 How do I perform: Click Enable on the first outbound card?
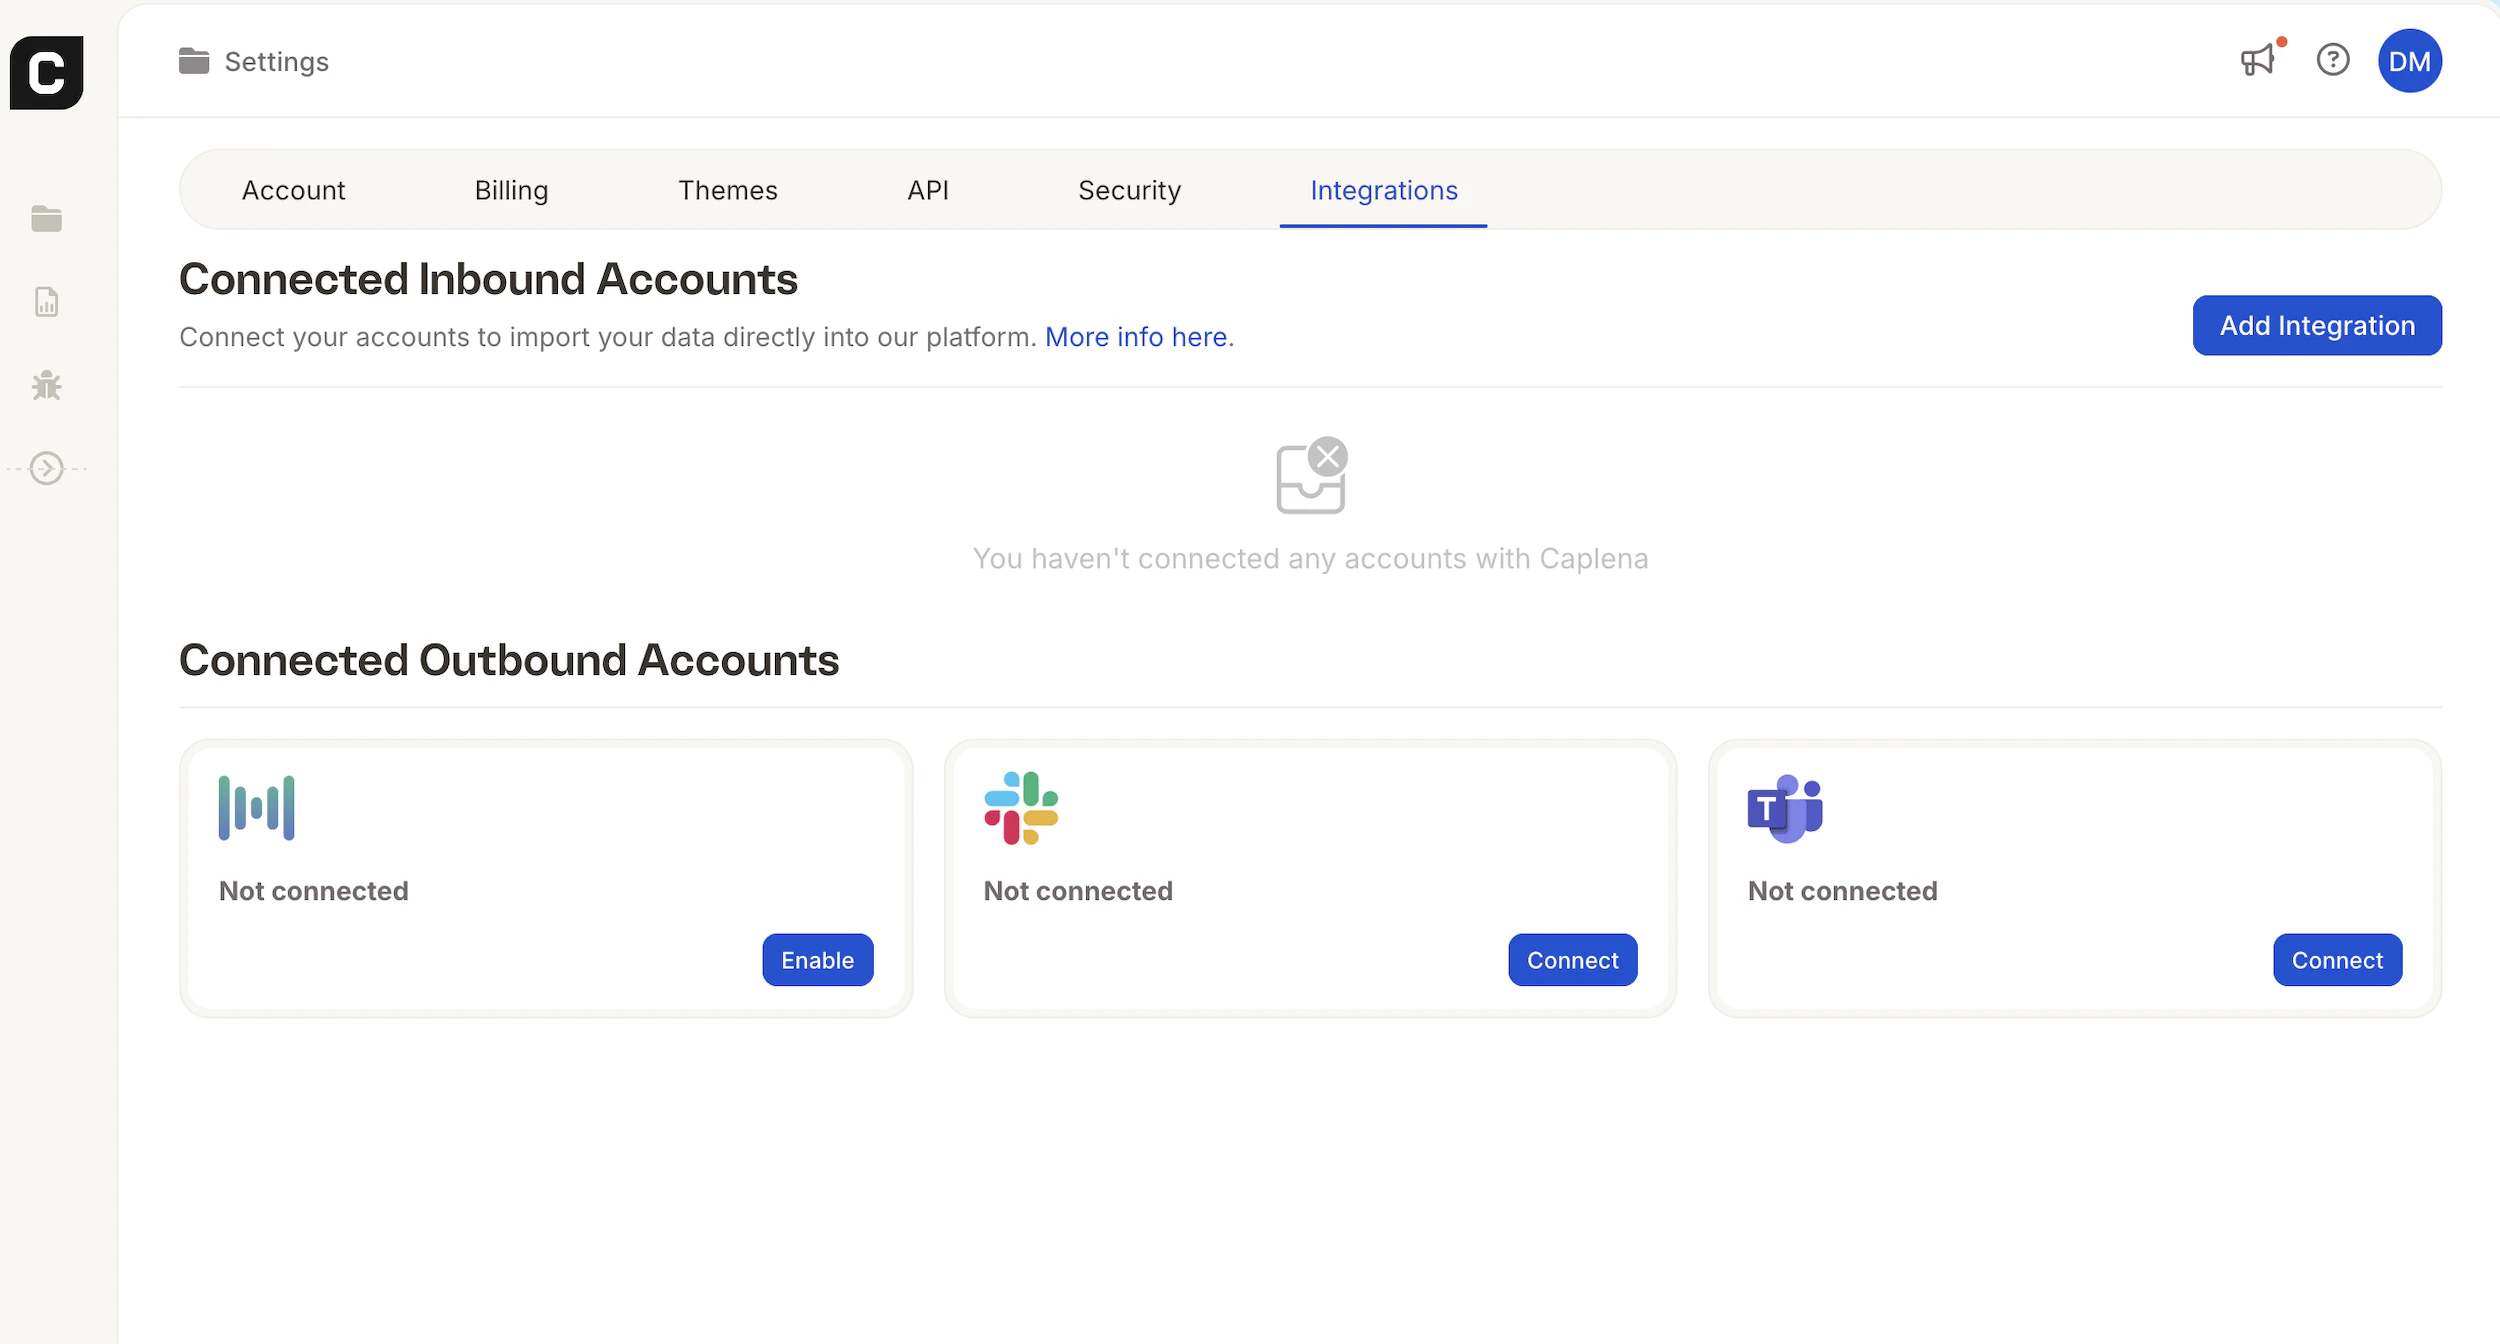point(817,960)
